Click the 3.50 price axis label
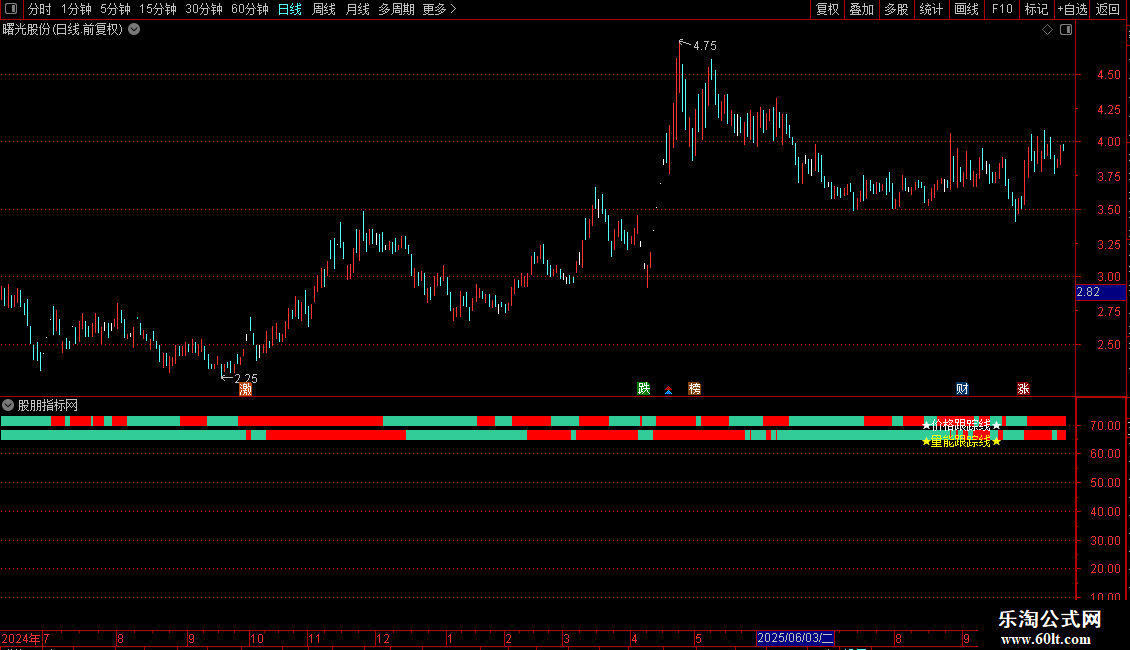The height and width of the screenshot is (650, 1130). pos(1108,210)
